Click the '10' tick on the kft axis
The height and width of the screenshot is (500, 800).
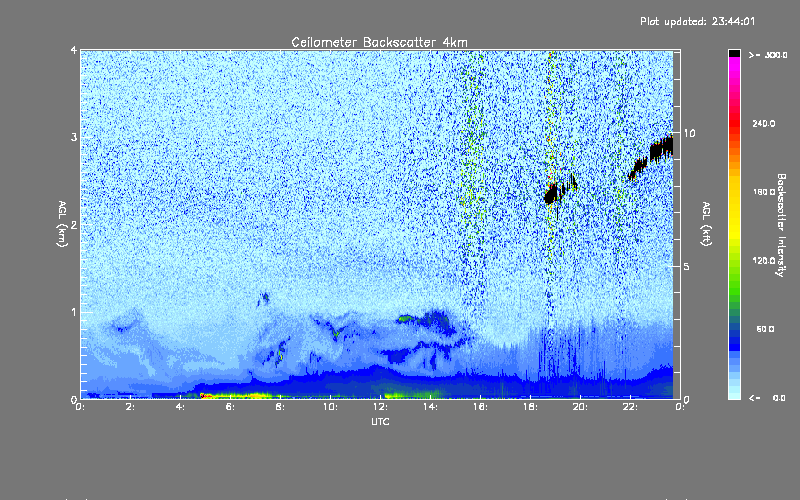tap(689, 133)
